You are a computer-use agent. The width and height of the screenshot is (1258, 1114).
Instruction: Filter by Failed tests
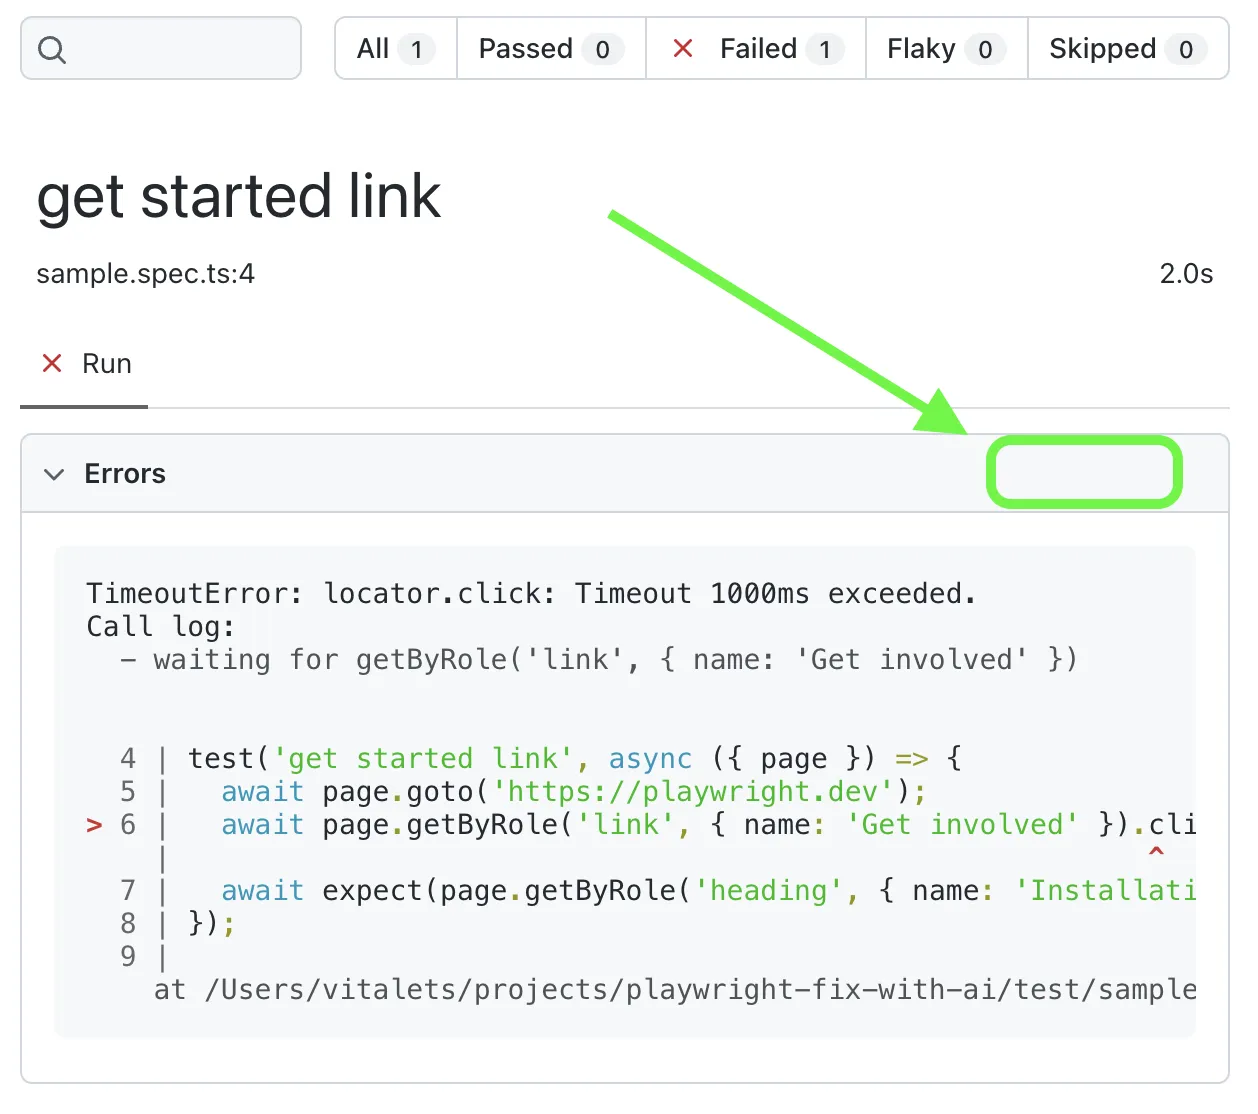coord(756,48)
